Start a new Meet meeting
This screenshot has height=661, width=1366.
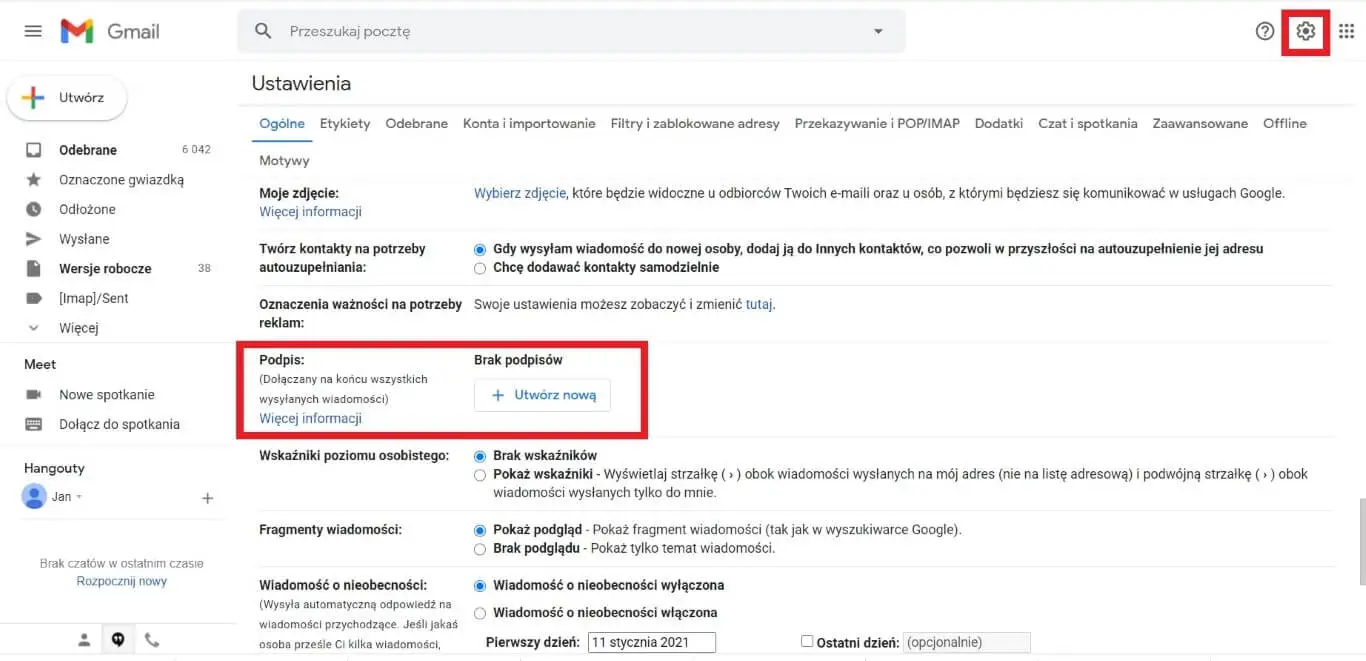[106, 394]
